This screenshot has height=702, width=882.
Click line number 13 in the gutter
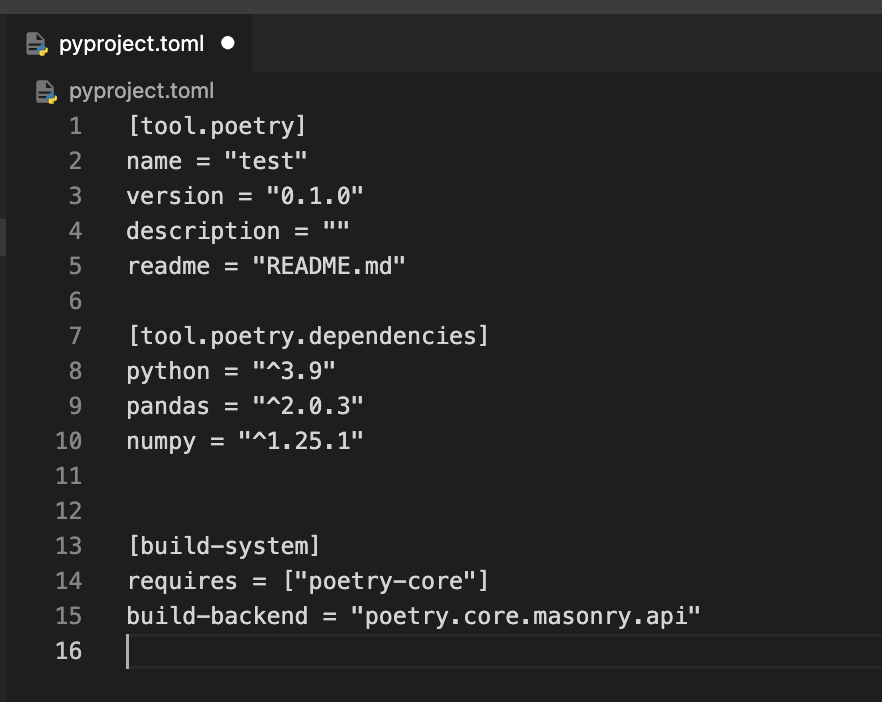pos(69,546)
